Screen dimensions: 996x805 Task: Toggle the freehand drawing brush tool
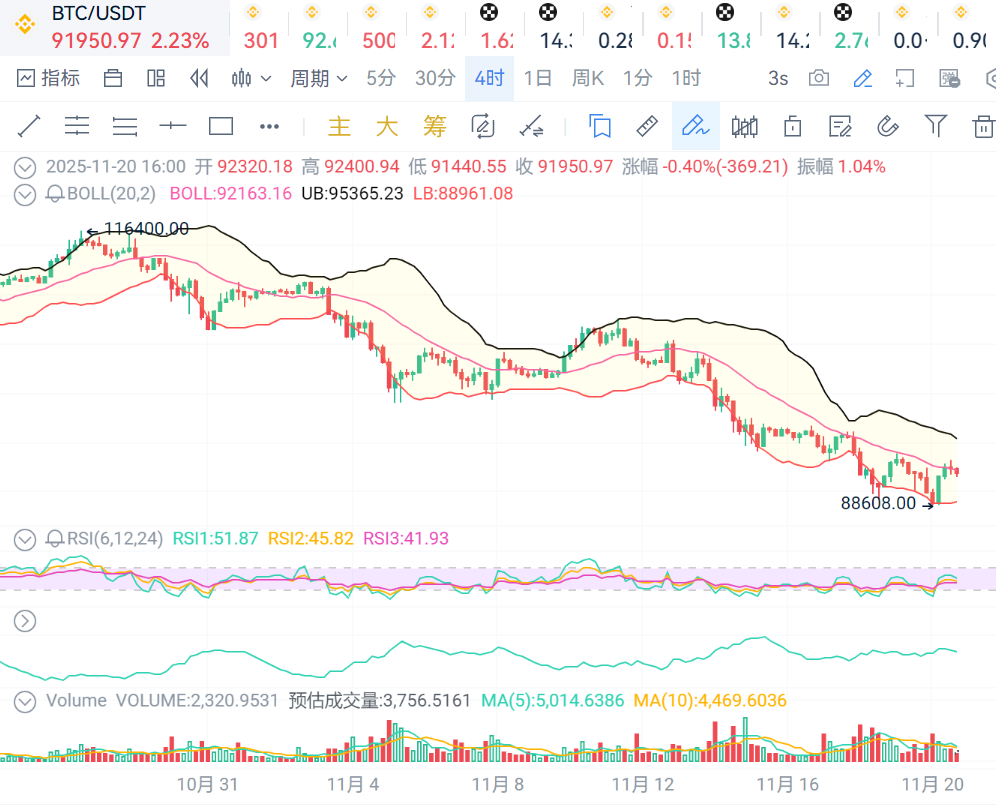tap(695, 126)
